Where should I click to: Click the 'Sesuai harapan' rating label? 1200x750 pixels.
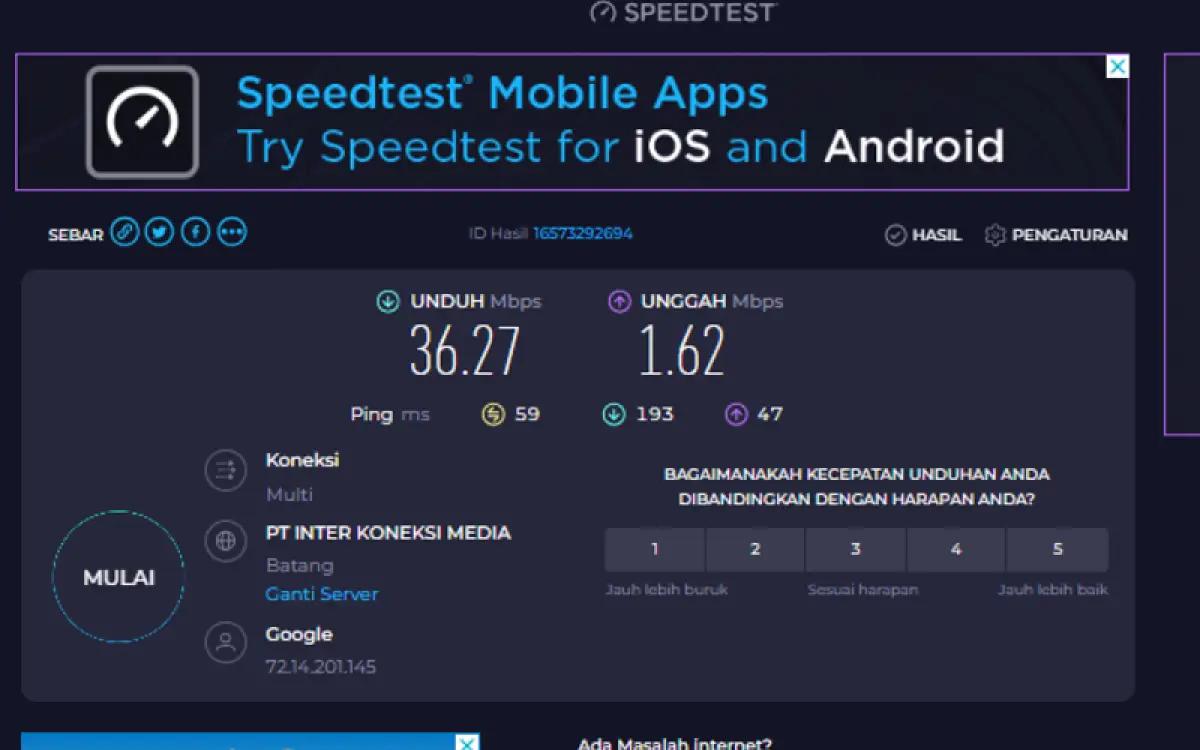pos(863,590)
